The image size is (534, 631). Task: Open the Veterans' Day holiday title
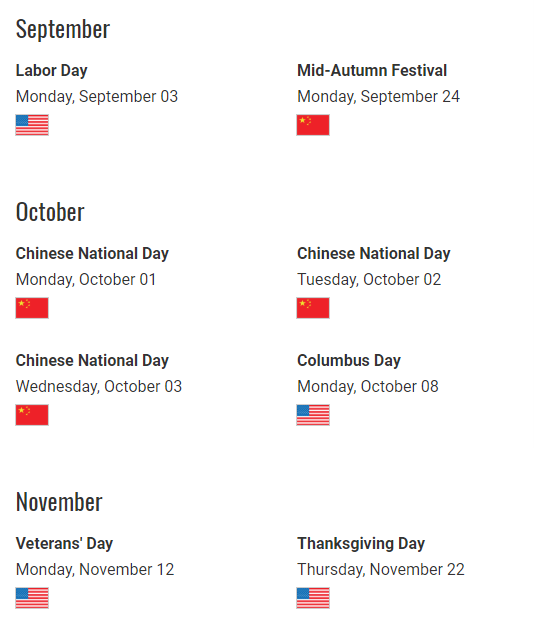pyautogui.click(x=64, y=544)
